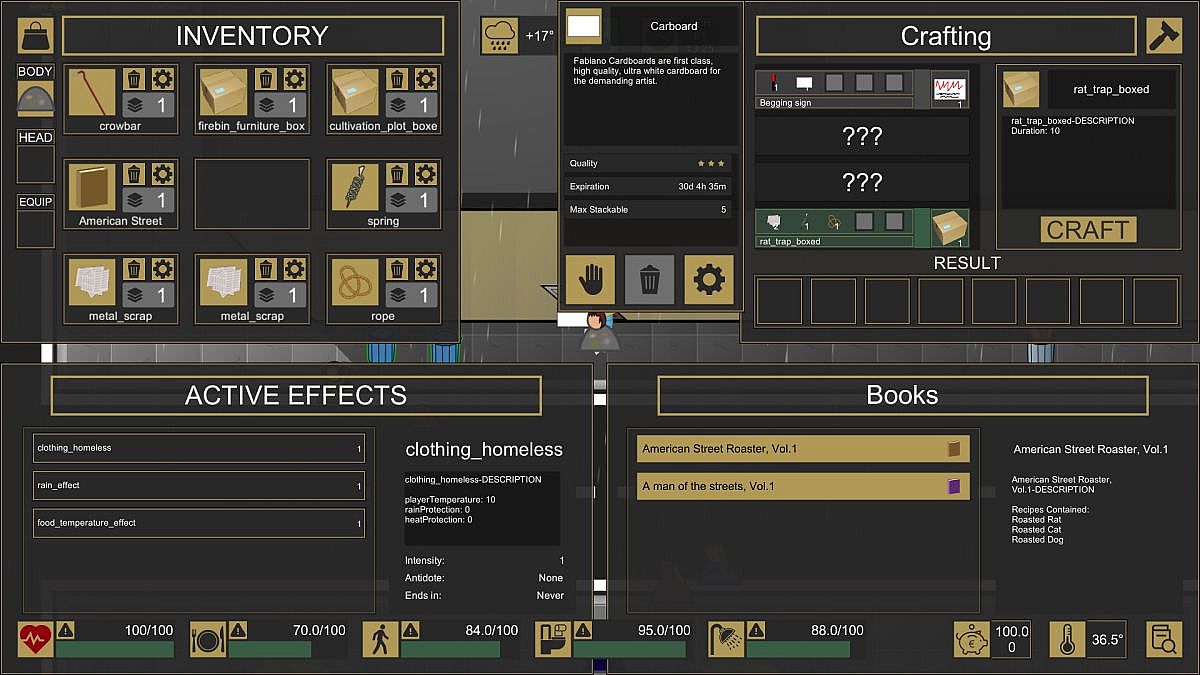
Task: Trash the spring item
Action: [398, 174]
